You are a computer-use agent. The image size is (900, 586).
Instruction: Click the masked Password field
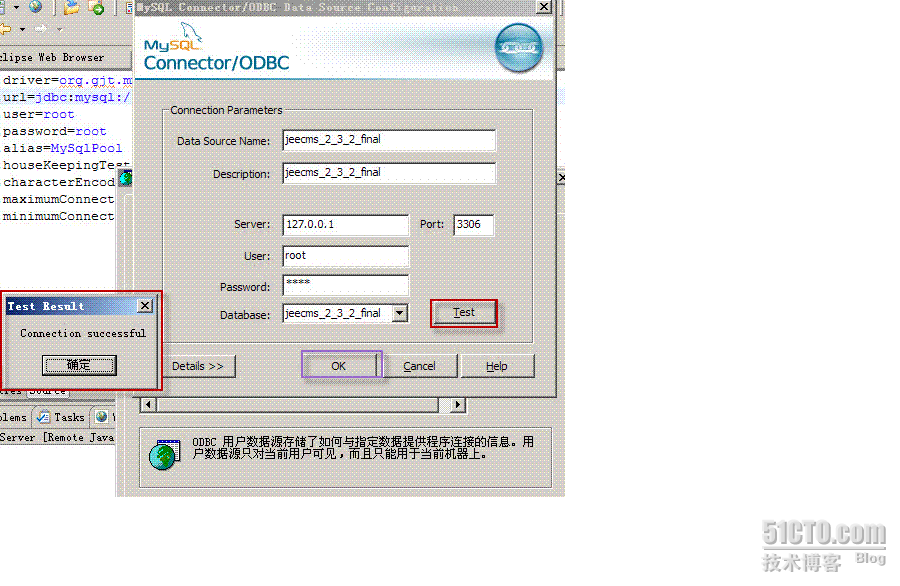(346, 285)
